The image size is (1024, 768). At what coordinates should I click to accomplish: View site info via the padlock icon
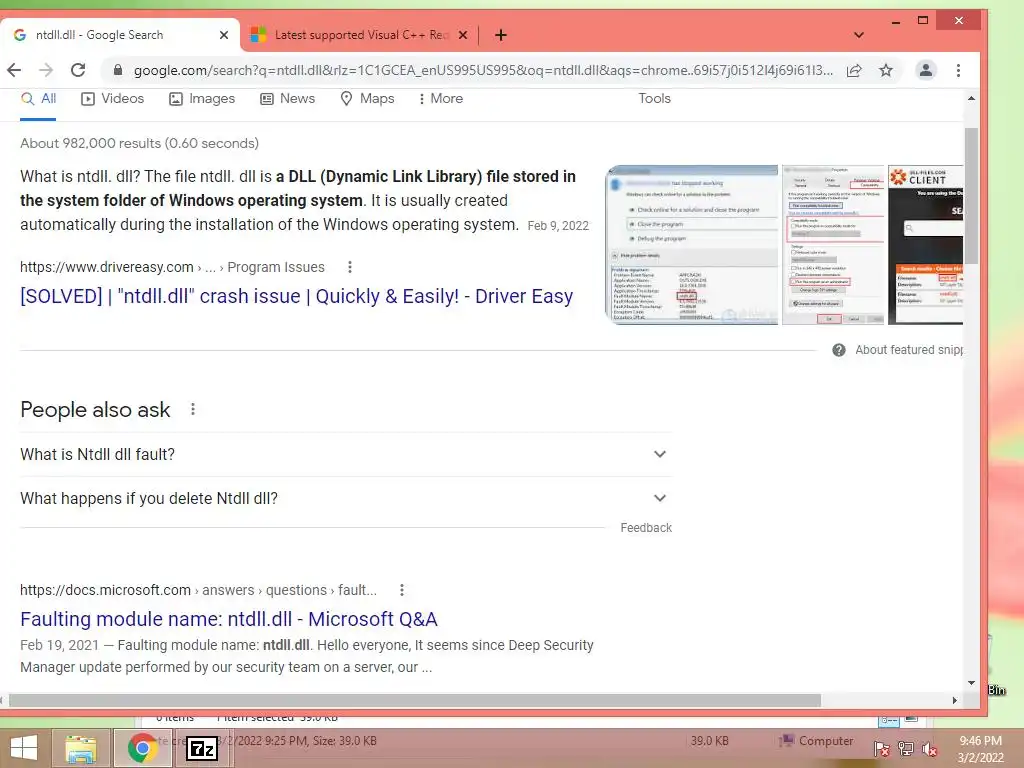click(x=118, y=70)
